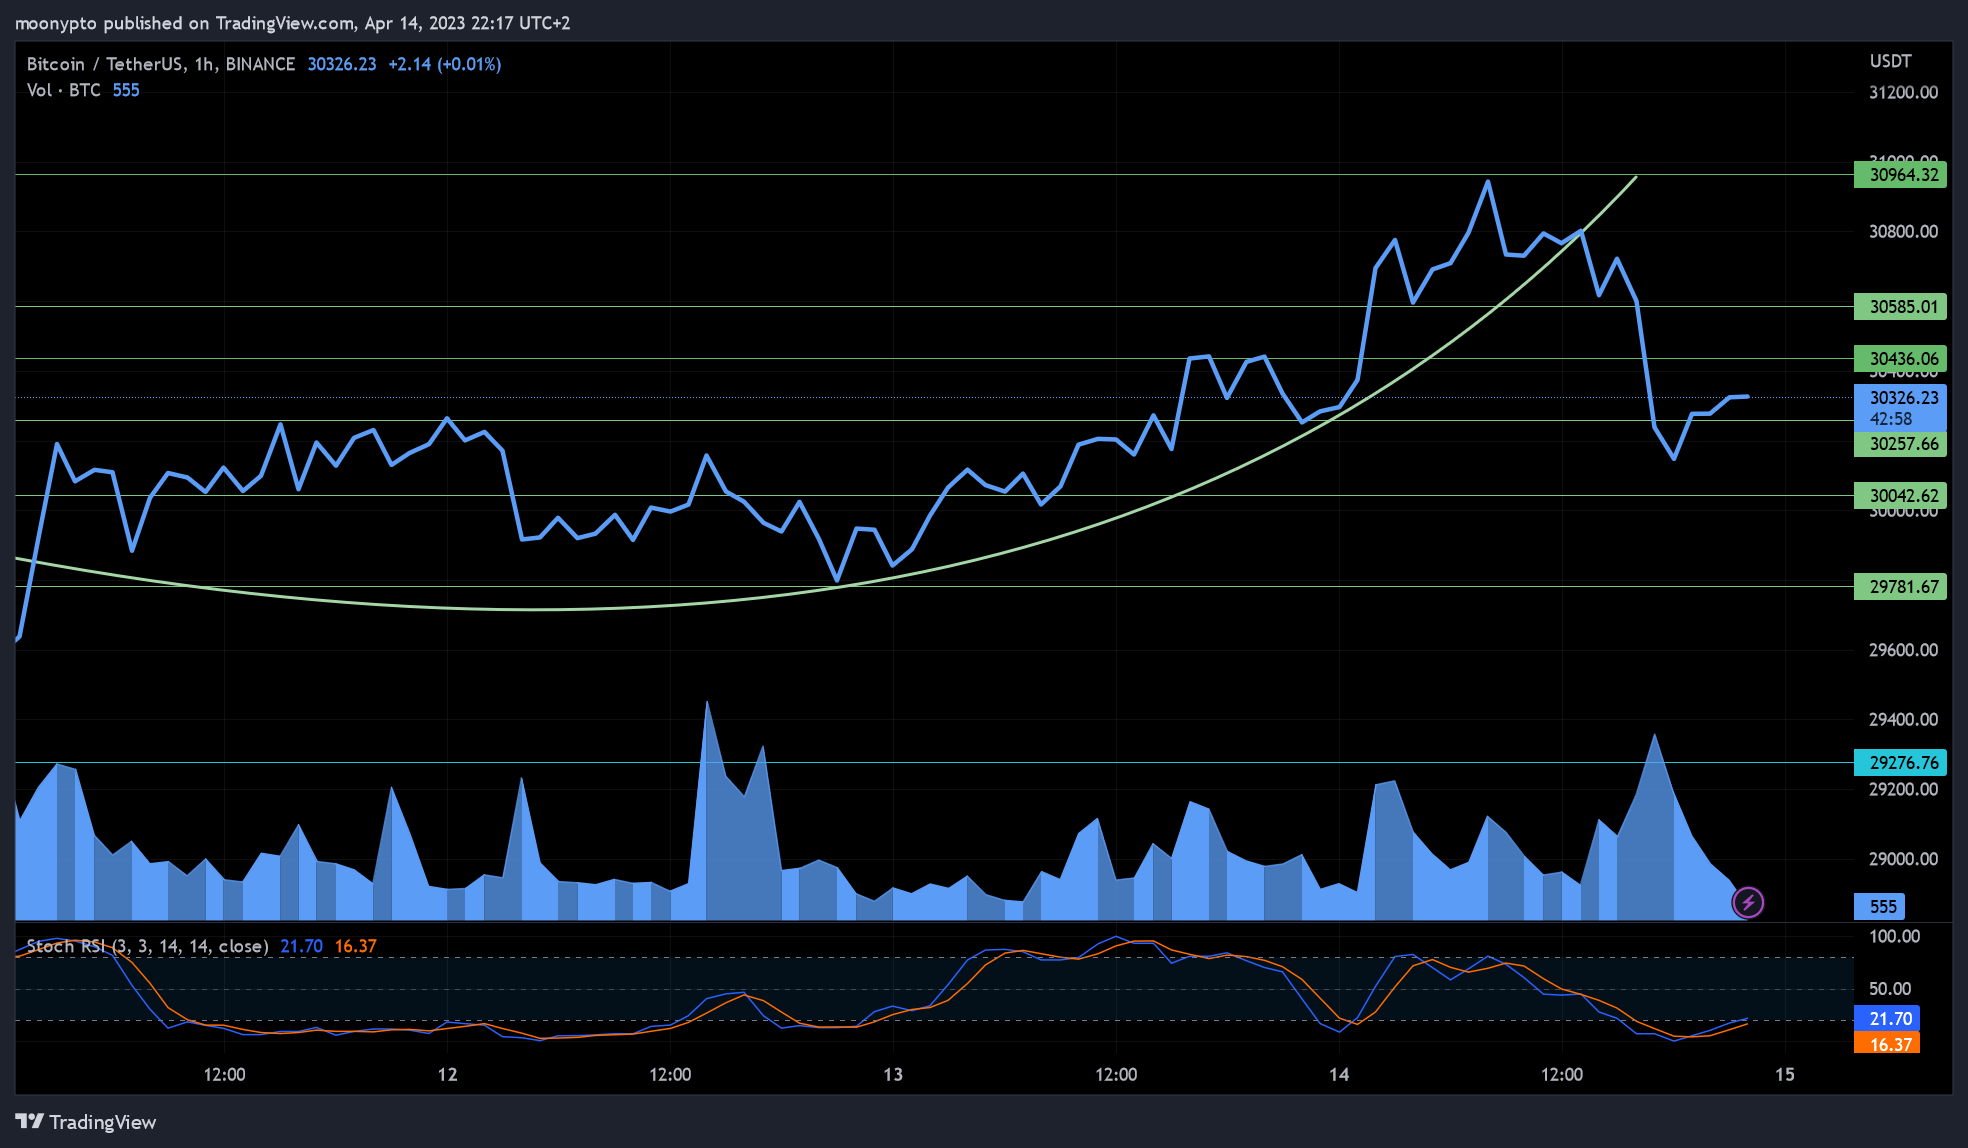The width and height of the screenshot is (1968, 1148).
Task: Click the 1h interval label in header
Action: [204, 64]
